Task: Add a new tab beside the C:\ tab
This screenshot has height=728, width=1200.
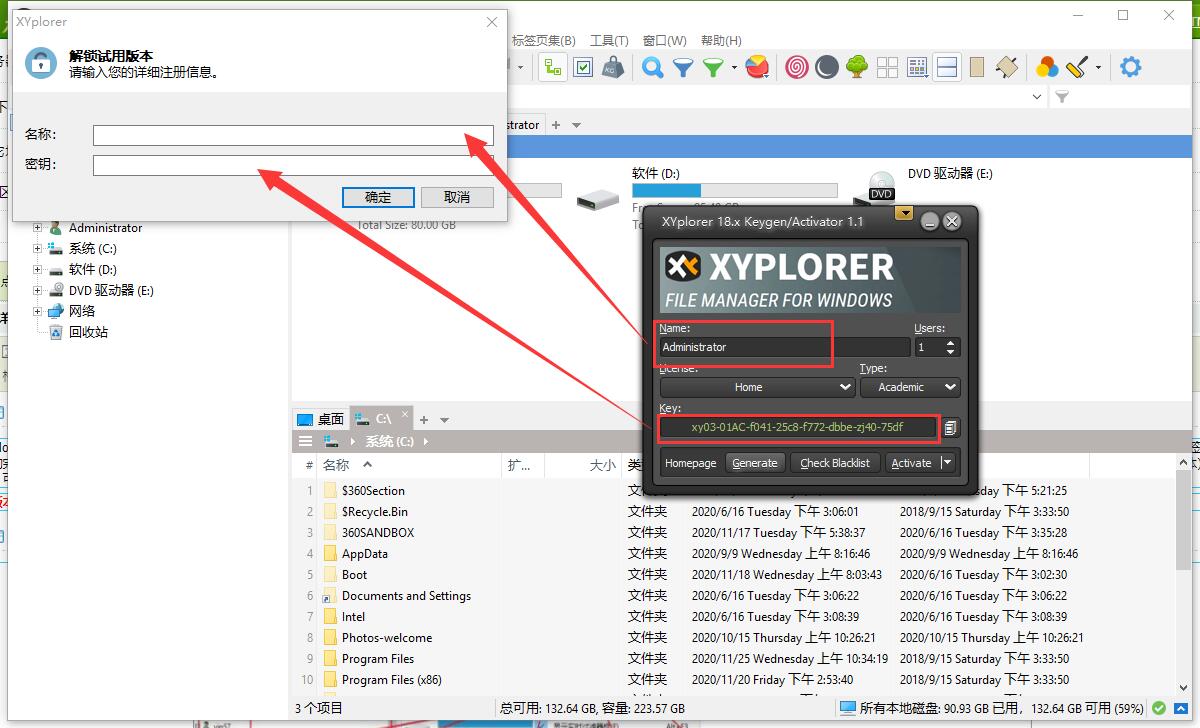Action: tap(424, 420)
